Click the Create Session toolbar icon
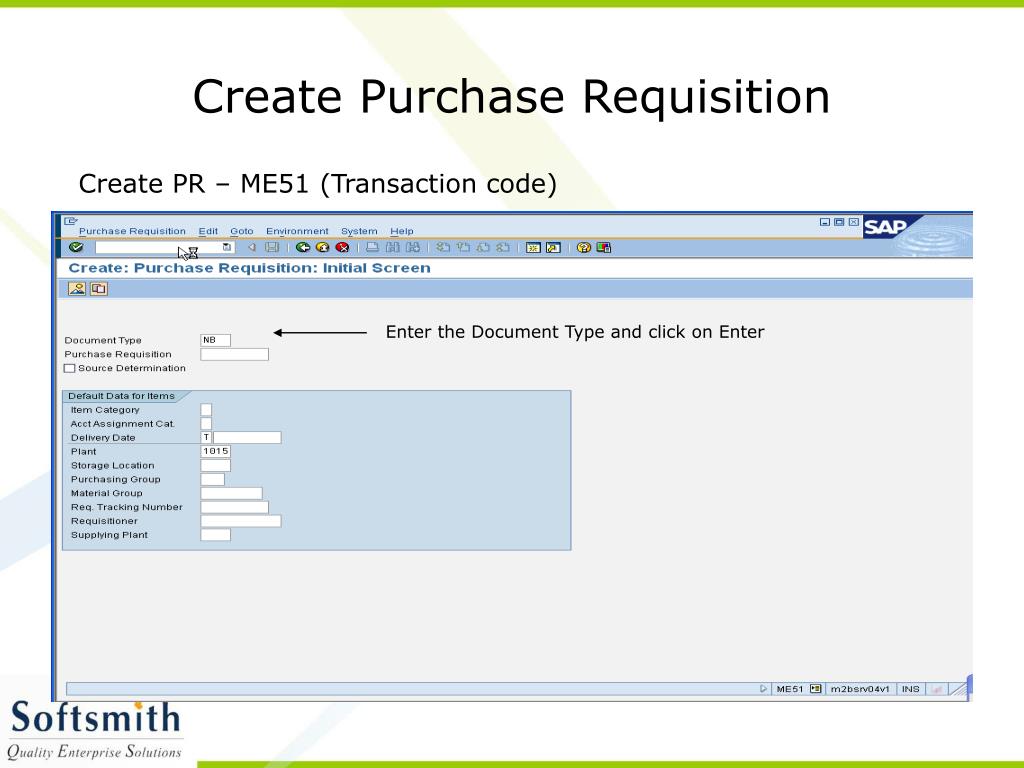The width and height of the screenshot is (1024, 768). [534, 248]
